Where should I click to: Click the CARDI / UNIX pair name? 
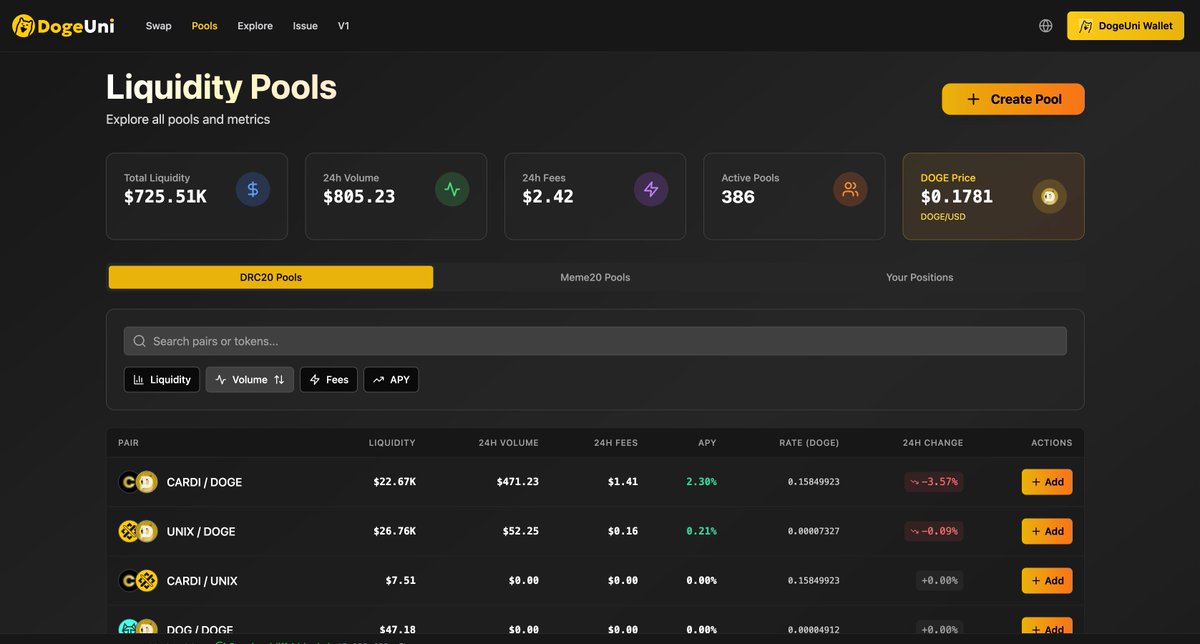pyautogui.click(x=202, y=580)
